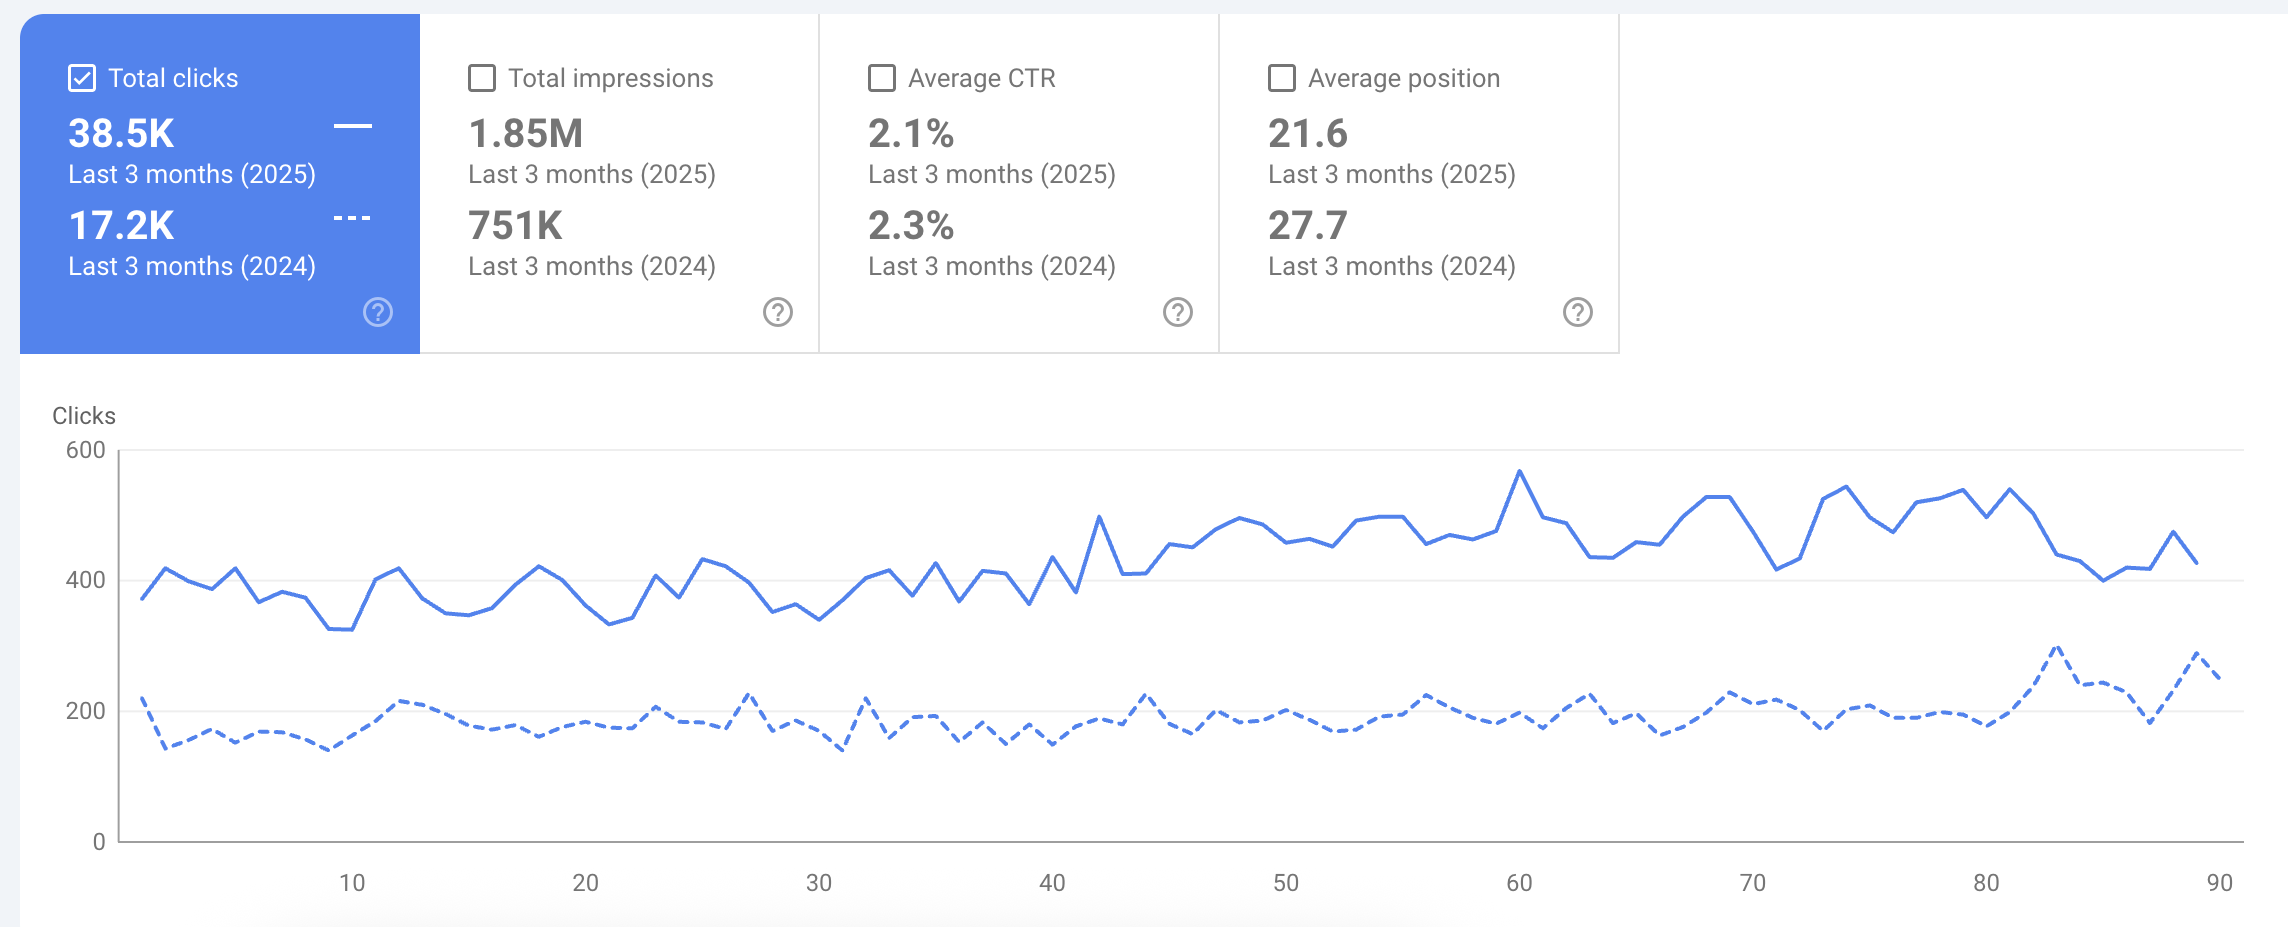Click the 21.6 average position value
This screenshot has height=927, width=2288.
tap(1307, 134)
